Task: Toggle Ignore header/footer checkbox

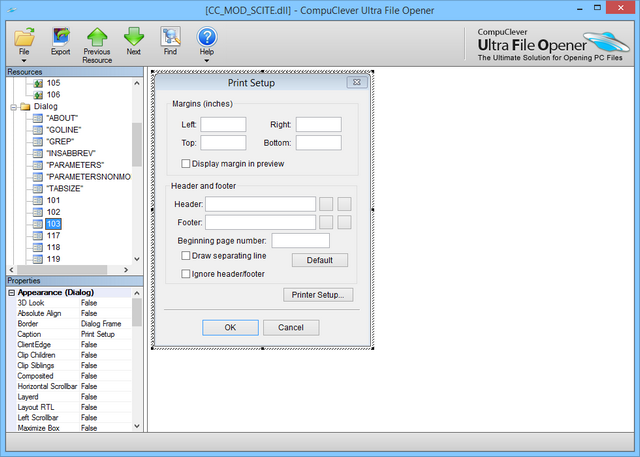Action: coord(186,273)
